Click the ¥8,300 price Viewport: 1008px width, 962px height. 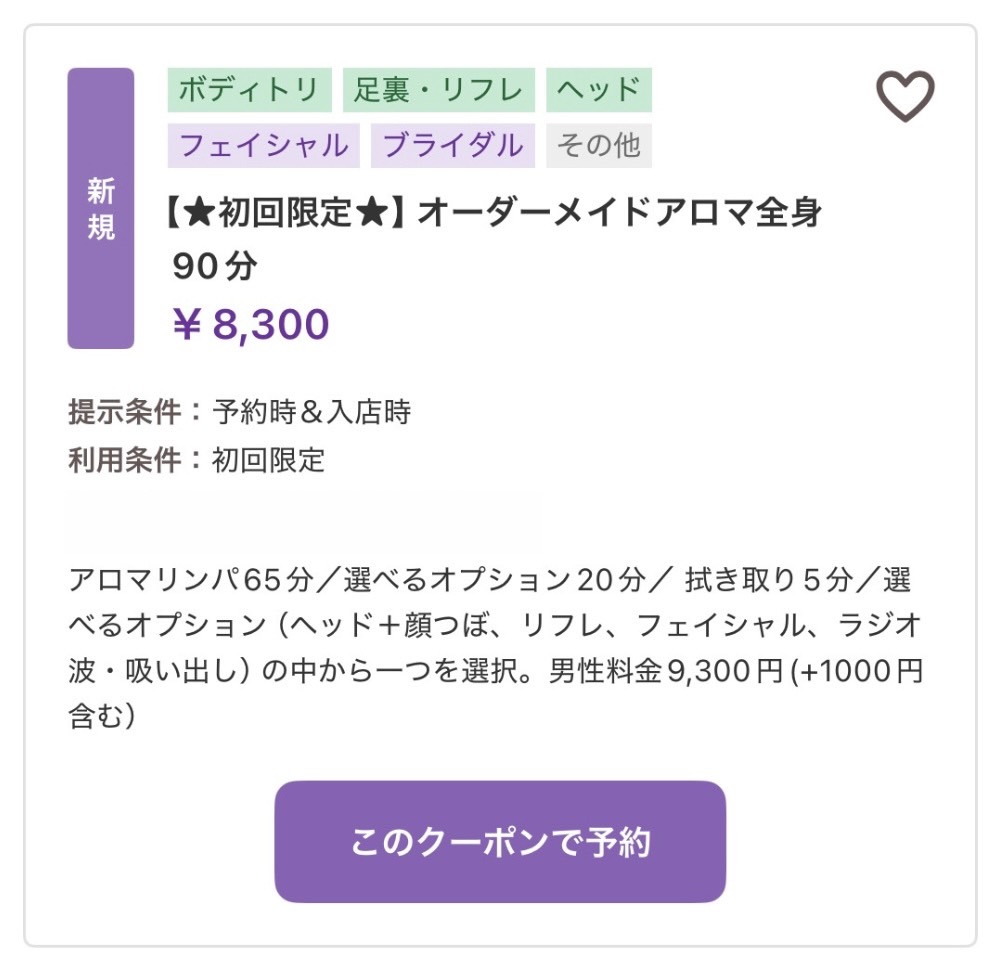tap(251, 324)
